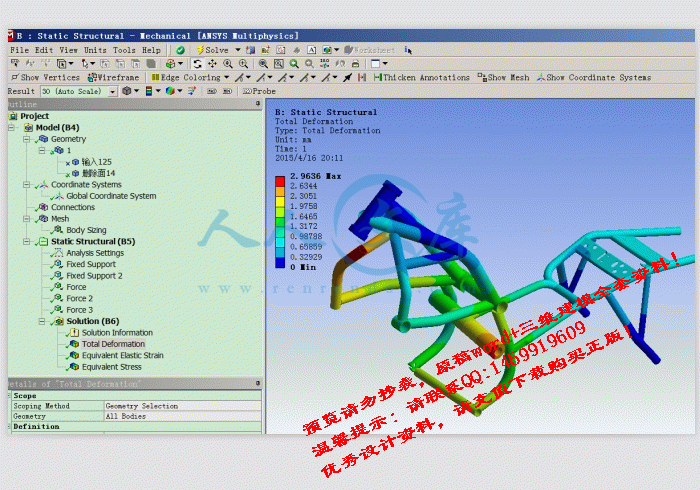This screenshot has width=700, height=490.
Task: Select Analysis Settings in the outline
Action: [x=95, y=253]
